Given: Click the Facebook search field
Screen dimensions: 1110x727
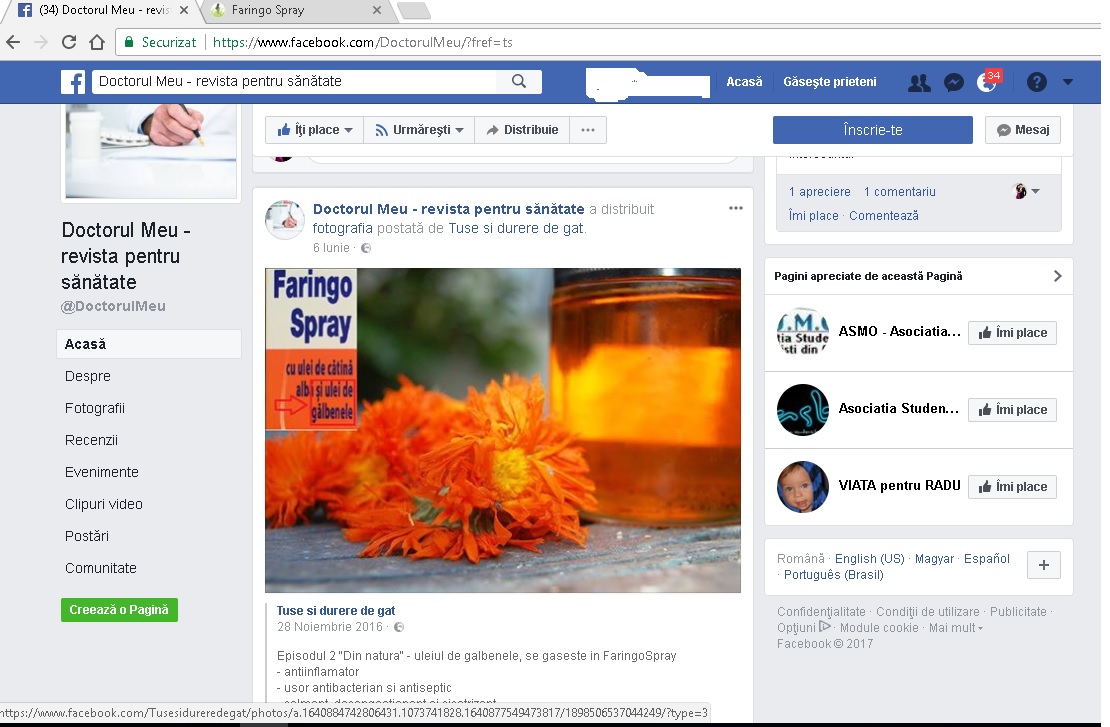Looking at the screenshot, I should 294,81.
